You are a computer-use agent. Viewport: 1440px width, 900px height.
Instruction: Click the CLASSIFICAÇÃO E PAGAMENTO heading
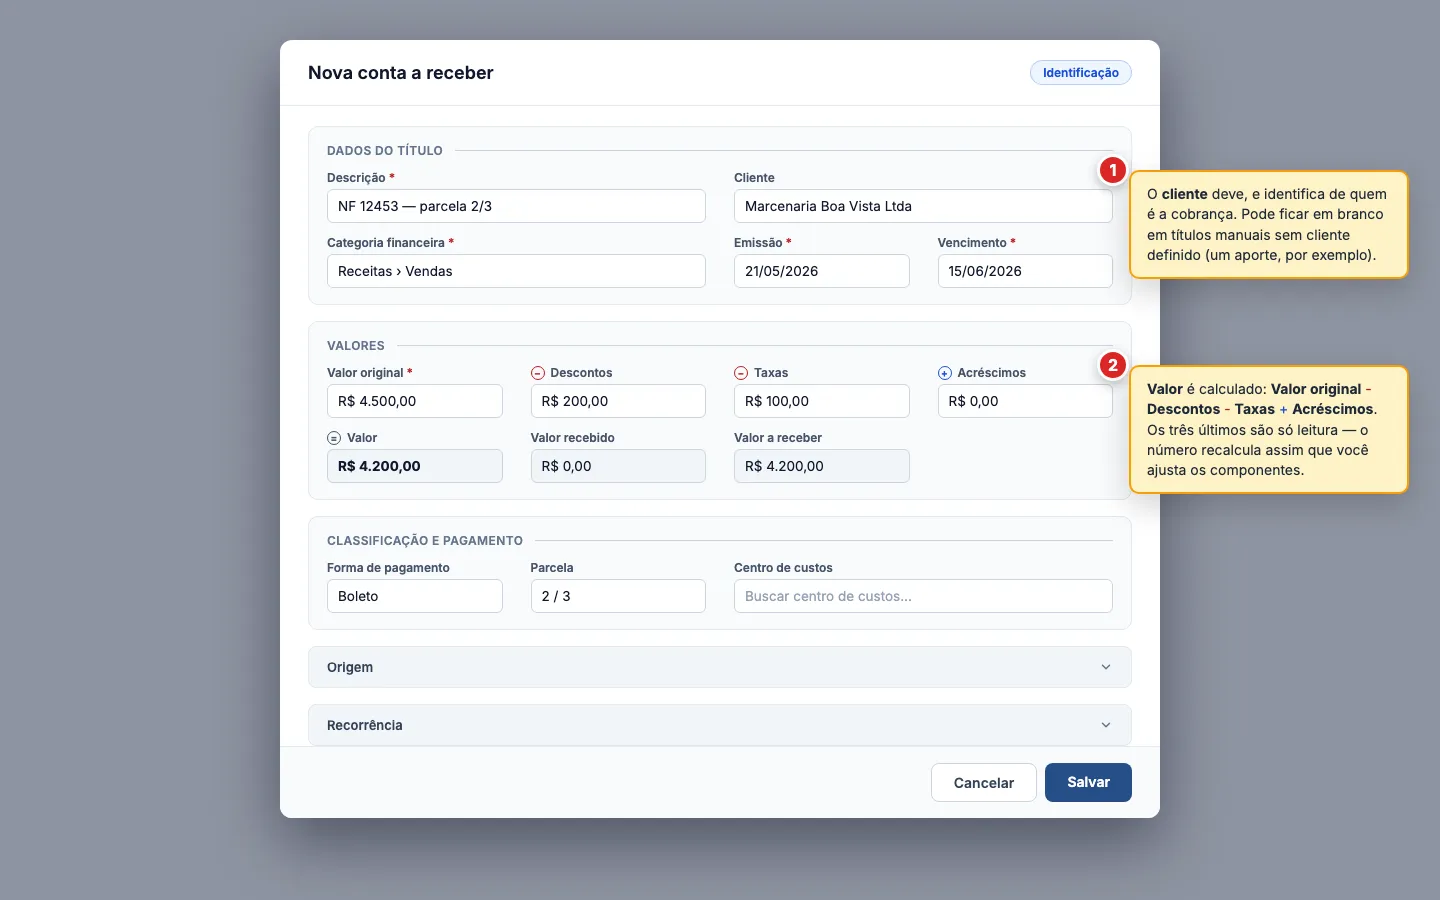425,541
